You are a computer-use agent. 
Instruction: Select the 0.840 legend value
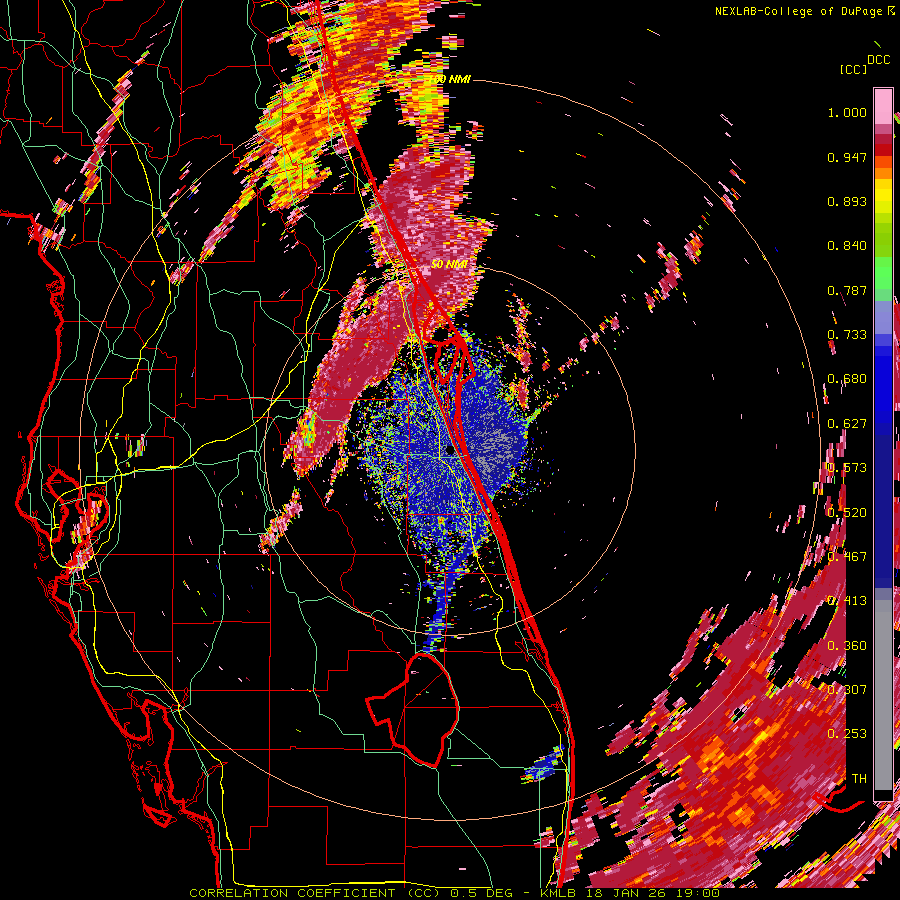click(x=847, y=246)
